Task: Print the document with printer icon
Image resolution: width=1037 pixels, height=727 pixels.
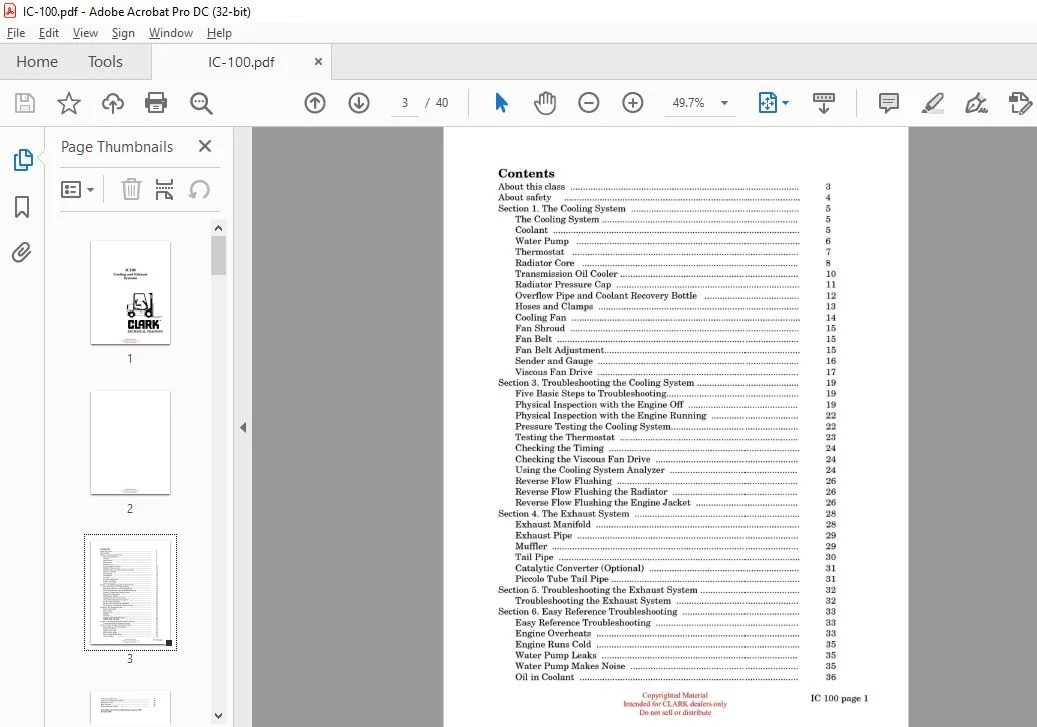Action: tap(156, 103)
